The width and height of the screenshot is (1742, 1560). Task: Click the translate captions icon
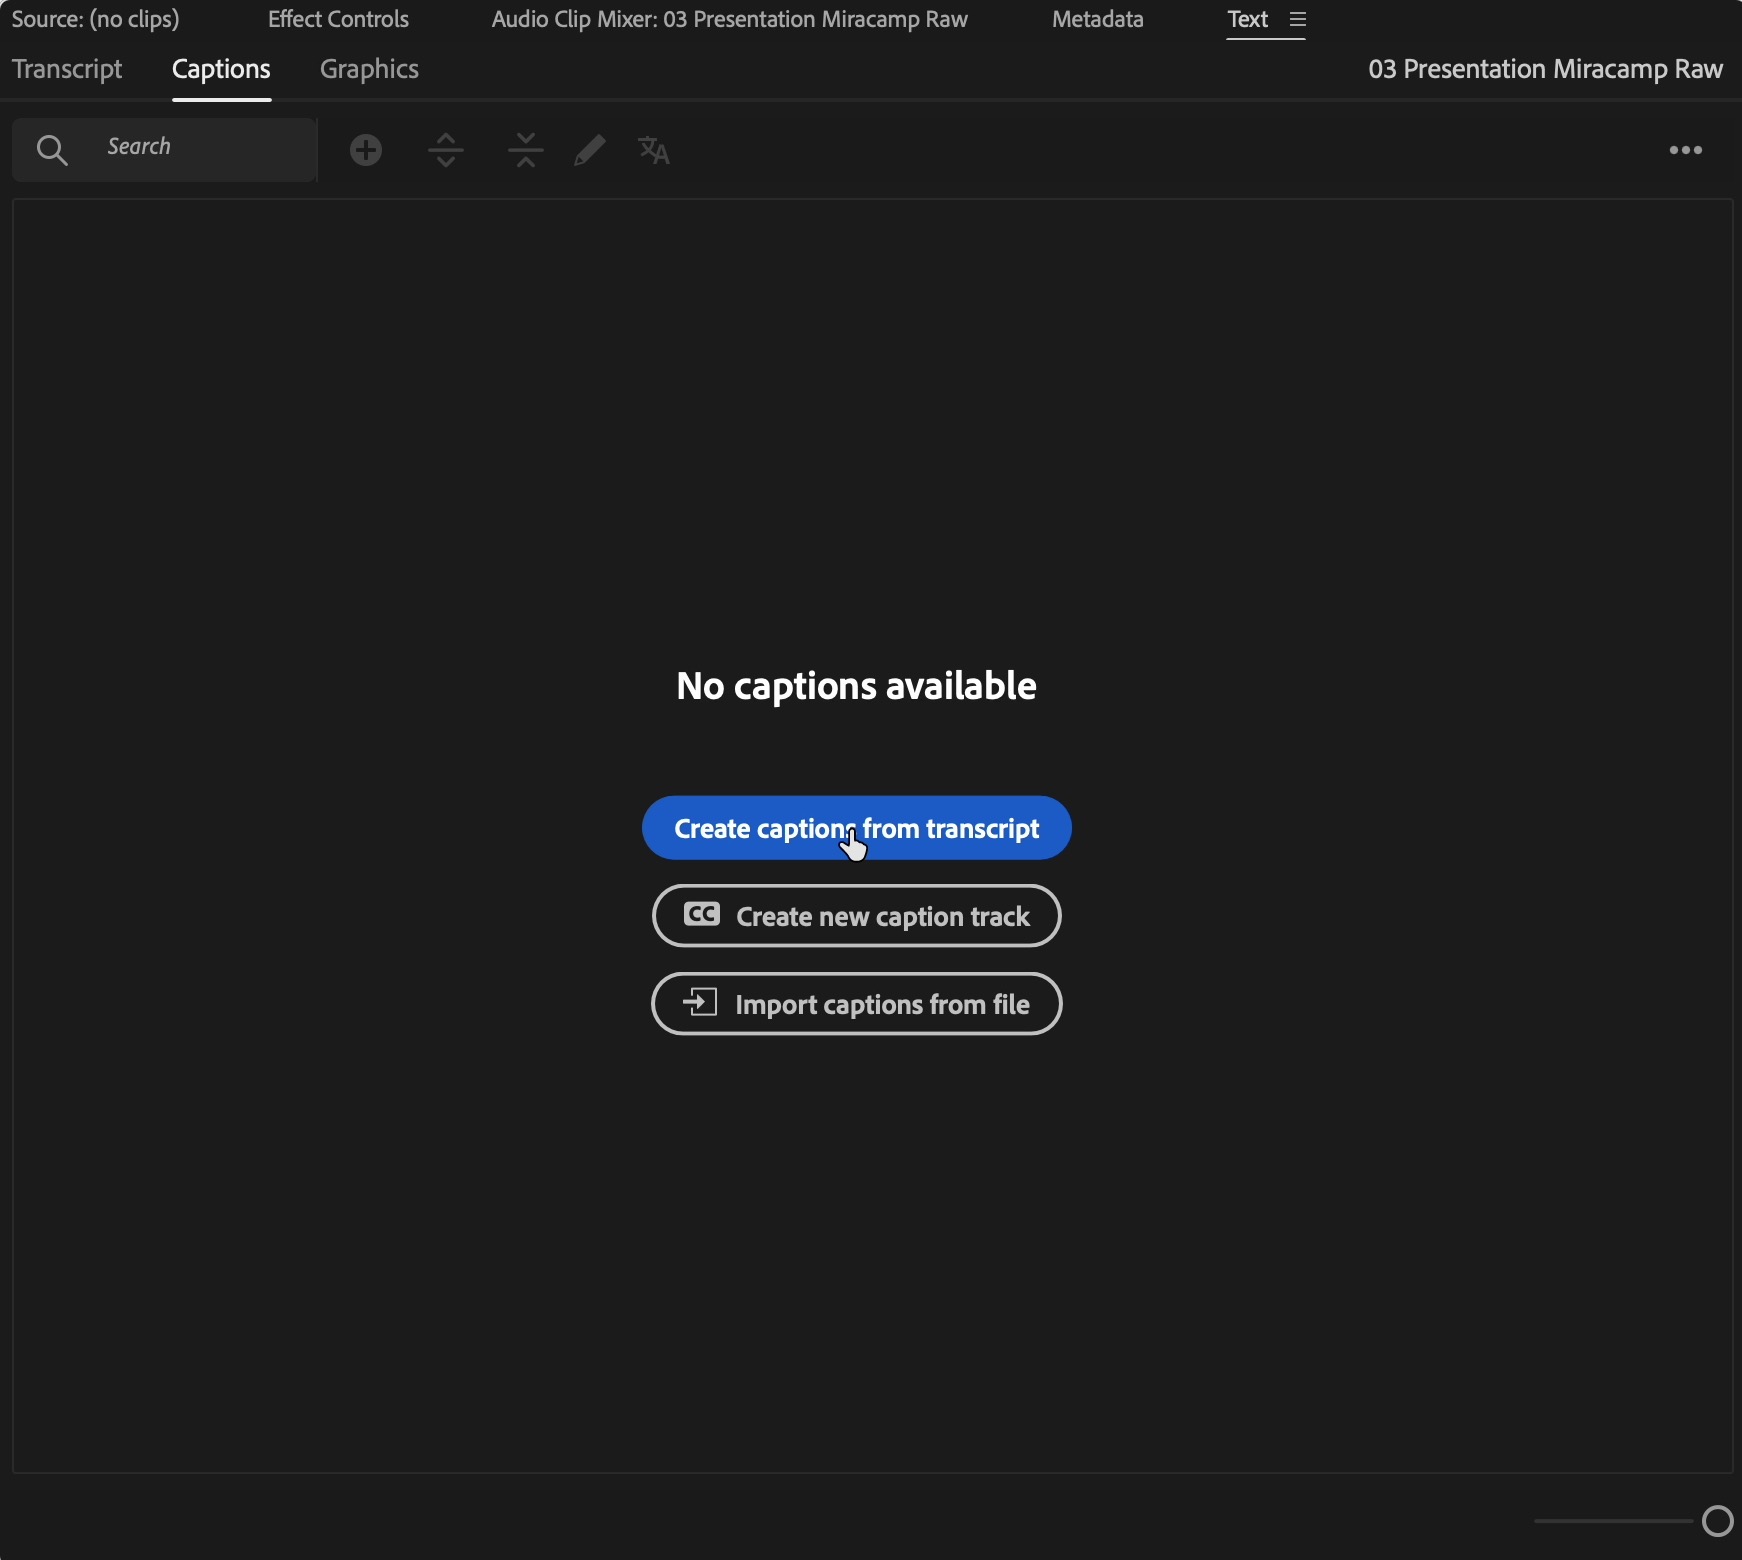click(x=654, y=150)
